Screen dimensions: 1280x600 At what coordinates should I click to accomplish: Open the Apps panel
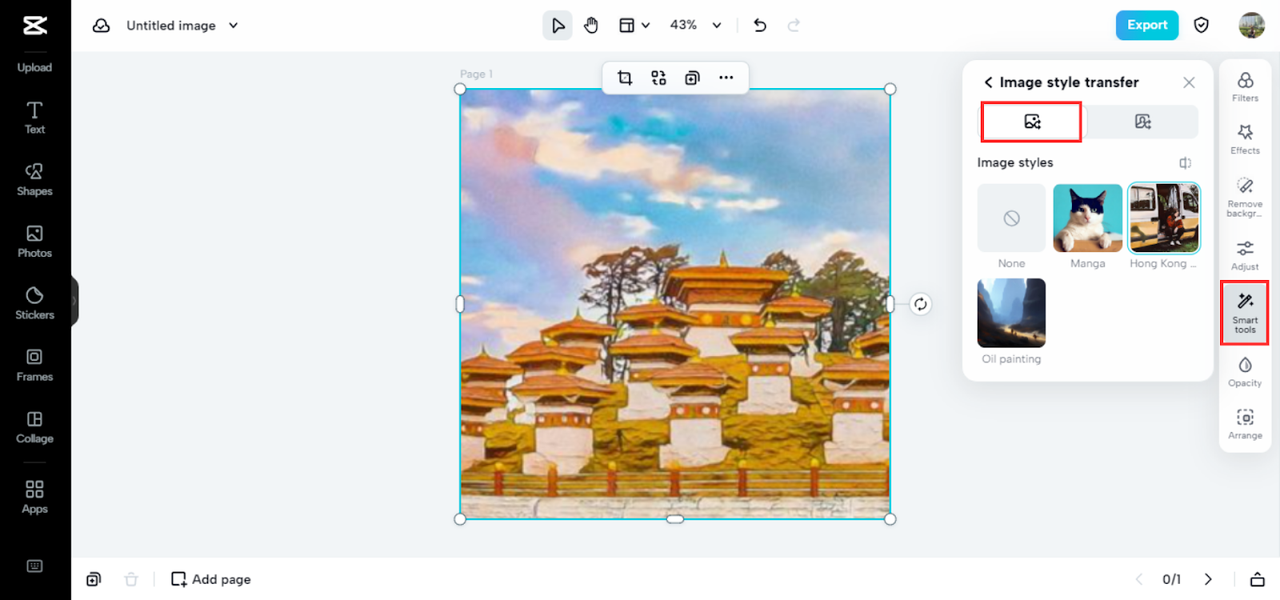click(x=35, y=497)
